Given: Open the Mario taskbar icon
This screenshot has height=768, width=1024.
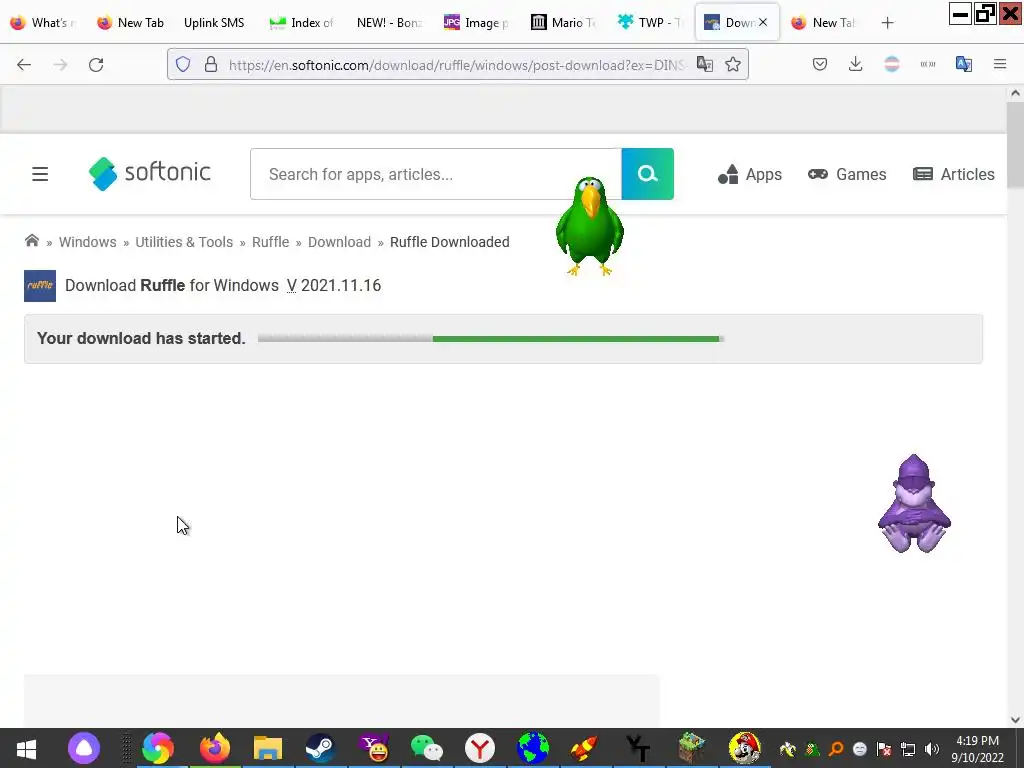Looking at the screenshot, I should (x=744, y=748).
